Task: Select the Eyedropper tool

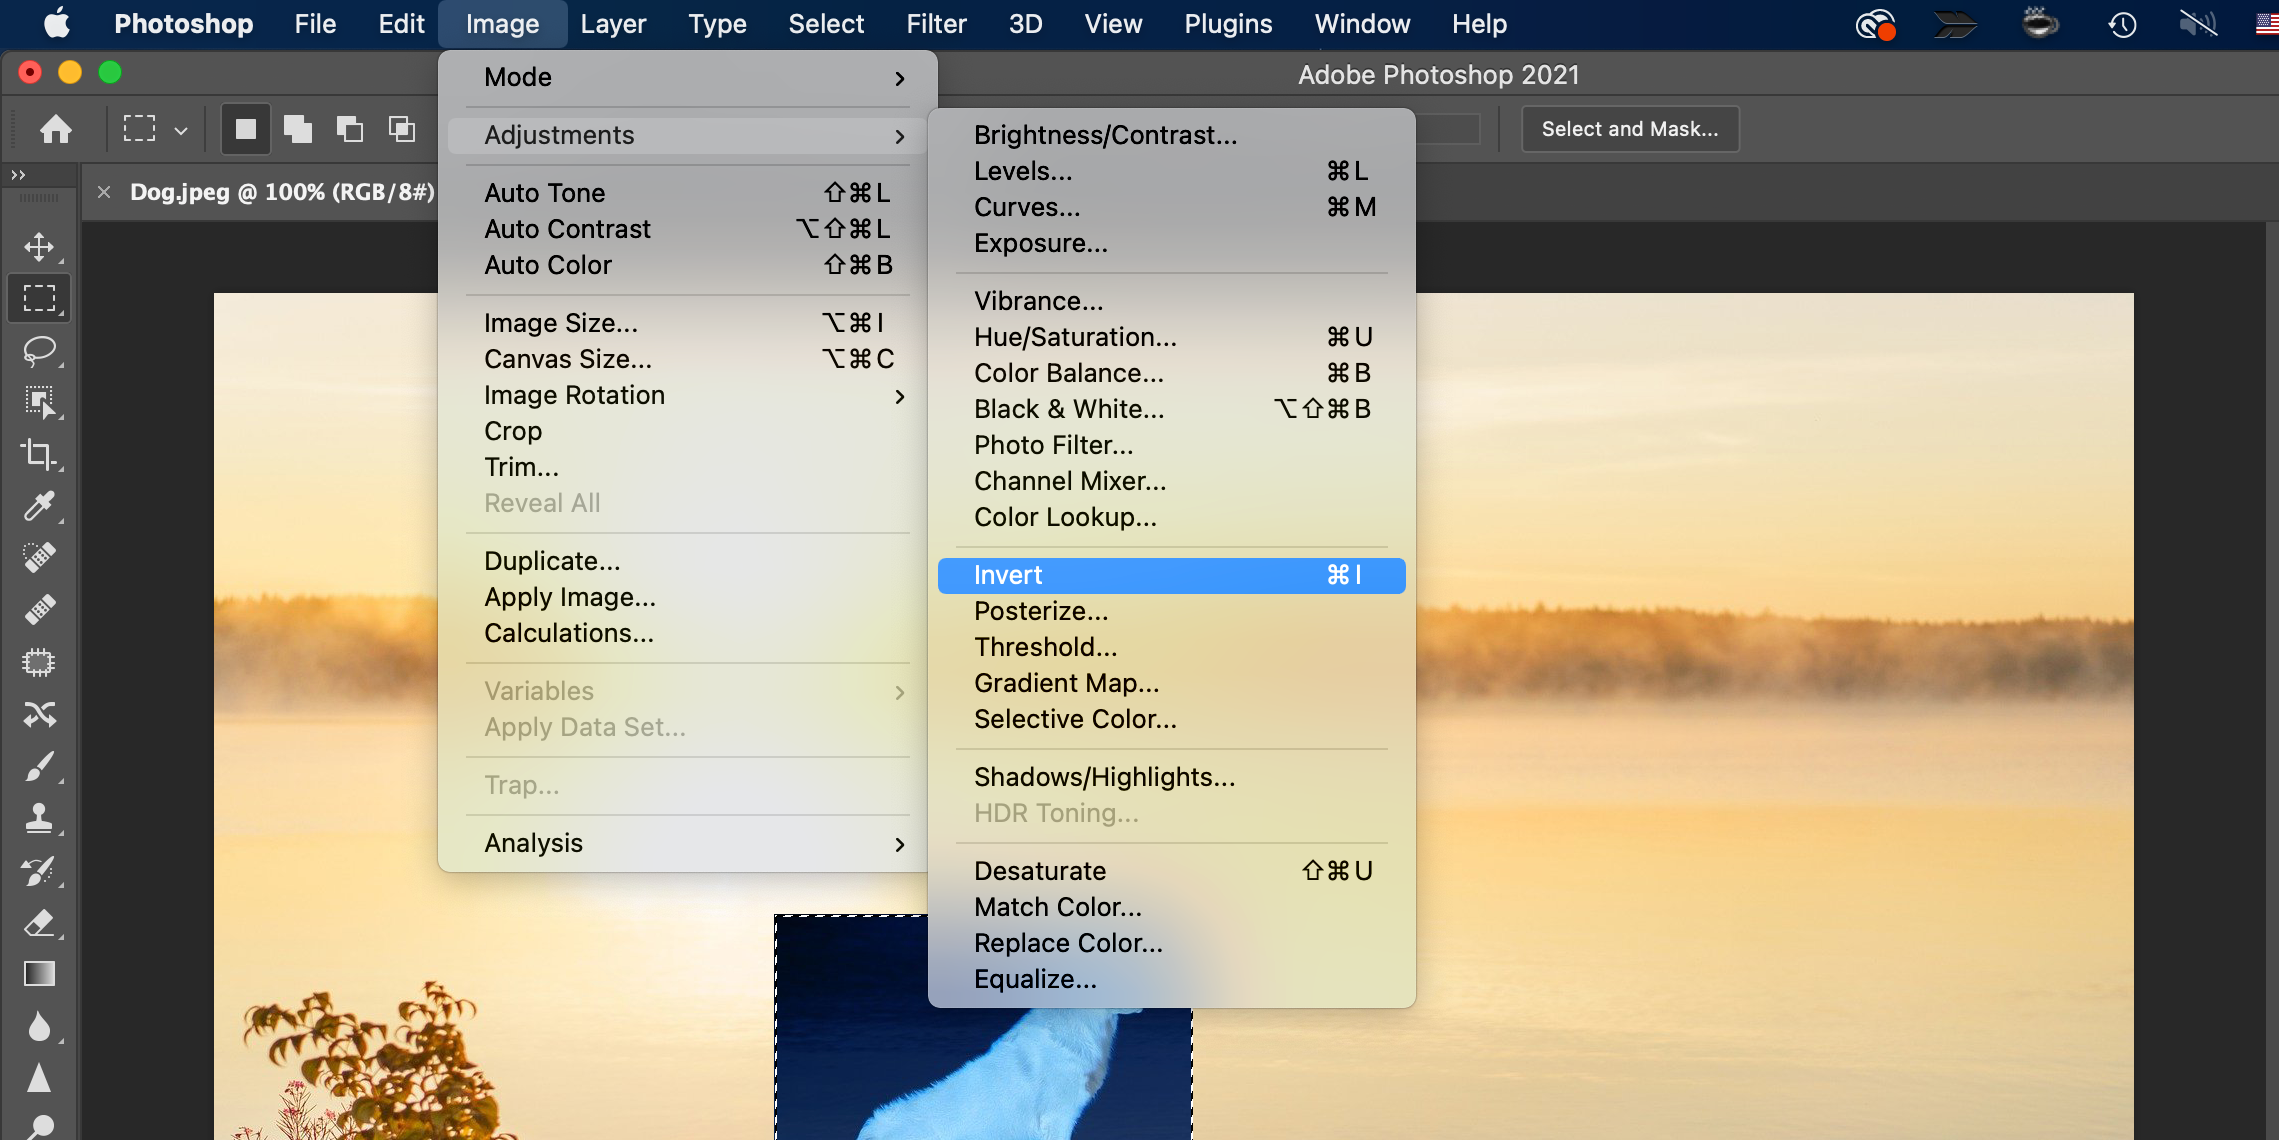Action: (40, 506)
